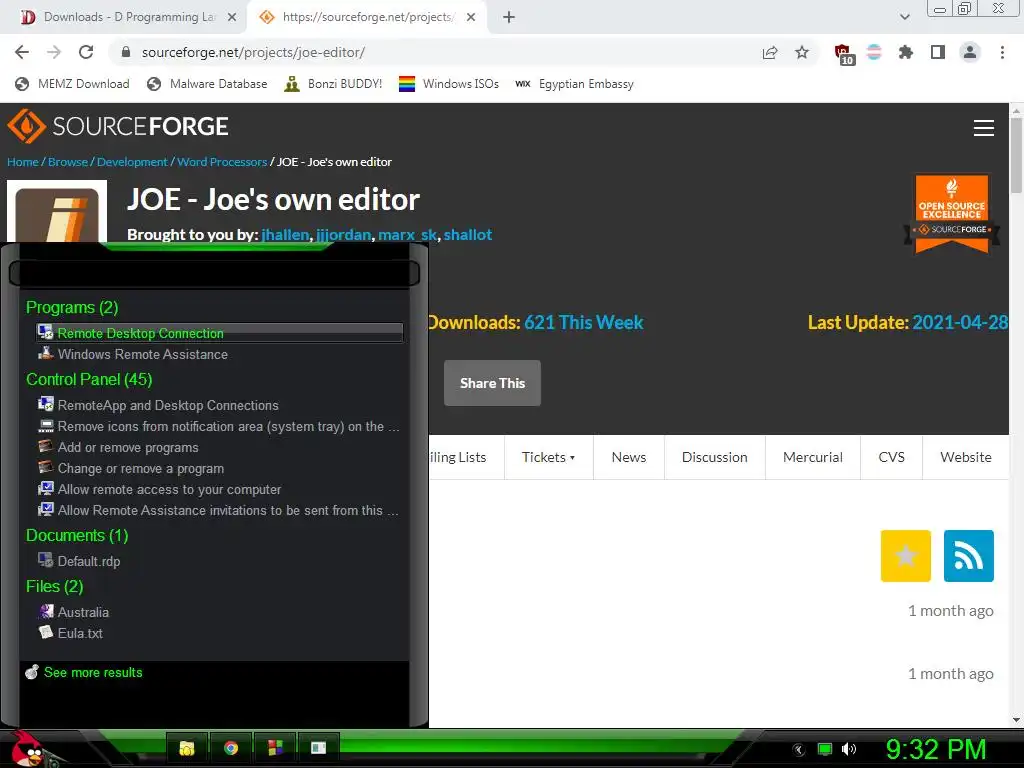This screenshot has height=768, width=1024.
Task: Launch Remote Desktop Connection
Action: click(219, 333)
